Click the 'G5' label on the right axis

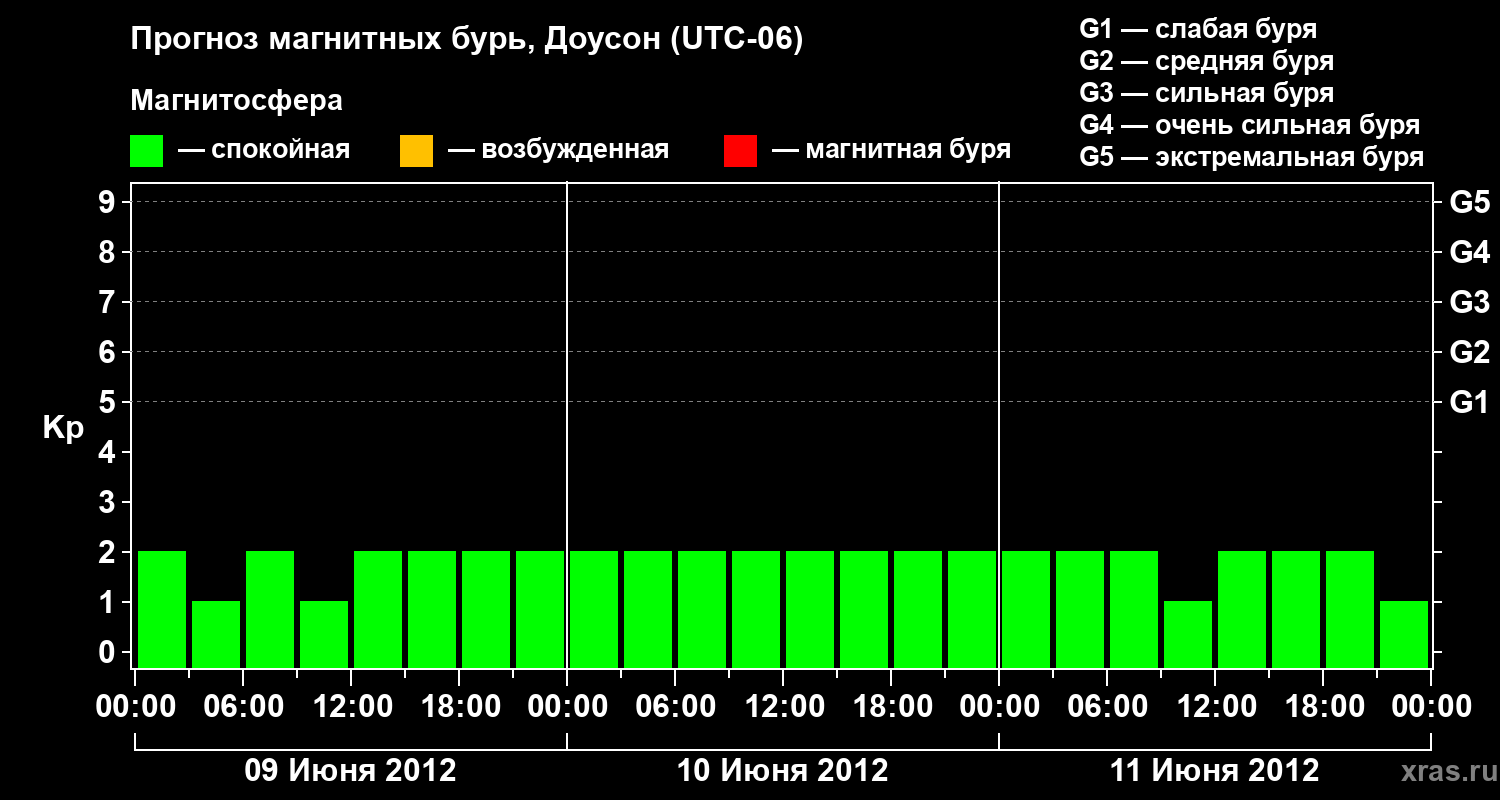click(1469, 203)
